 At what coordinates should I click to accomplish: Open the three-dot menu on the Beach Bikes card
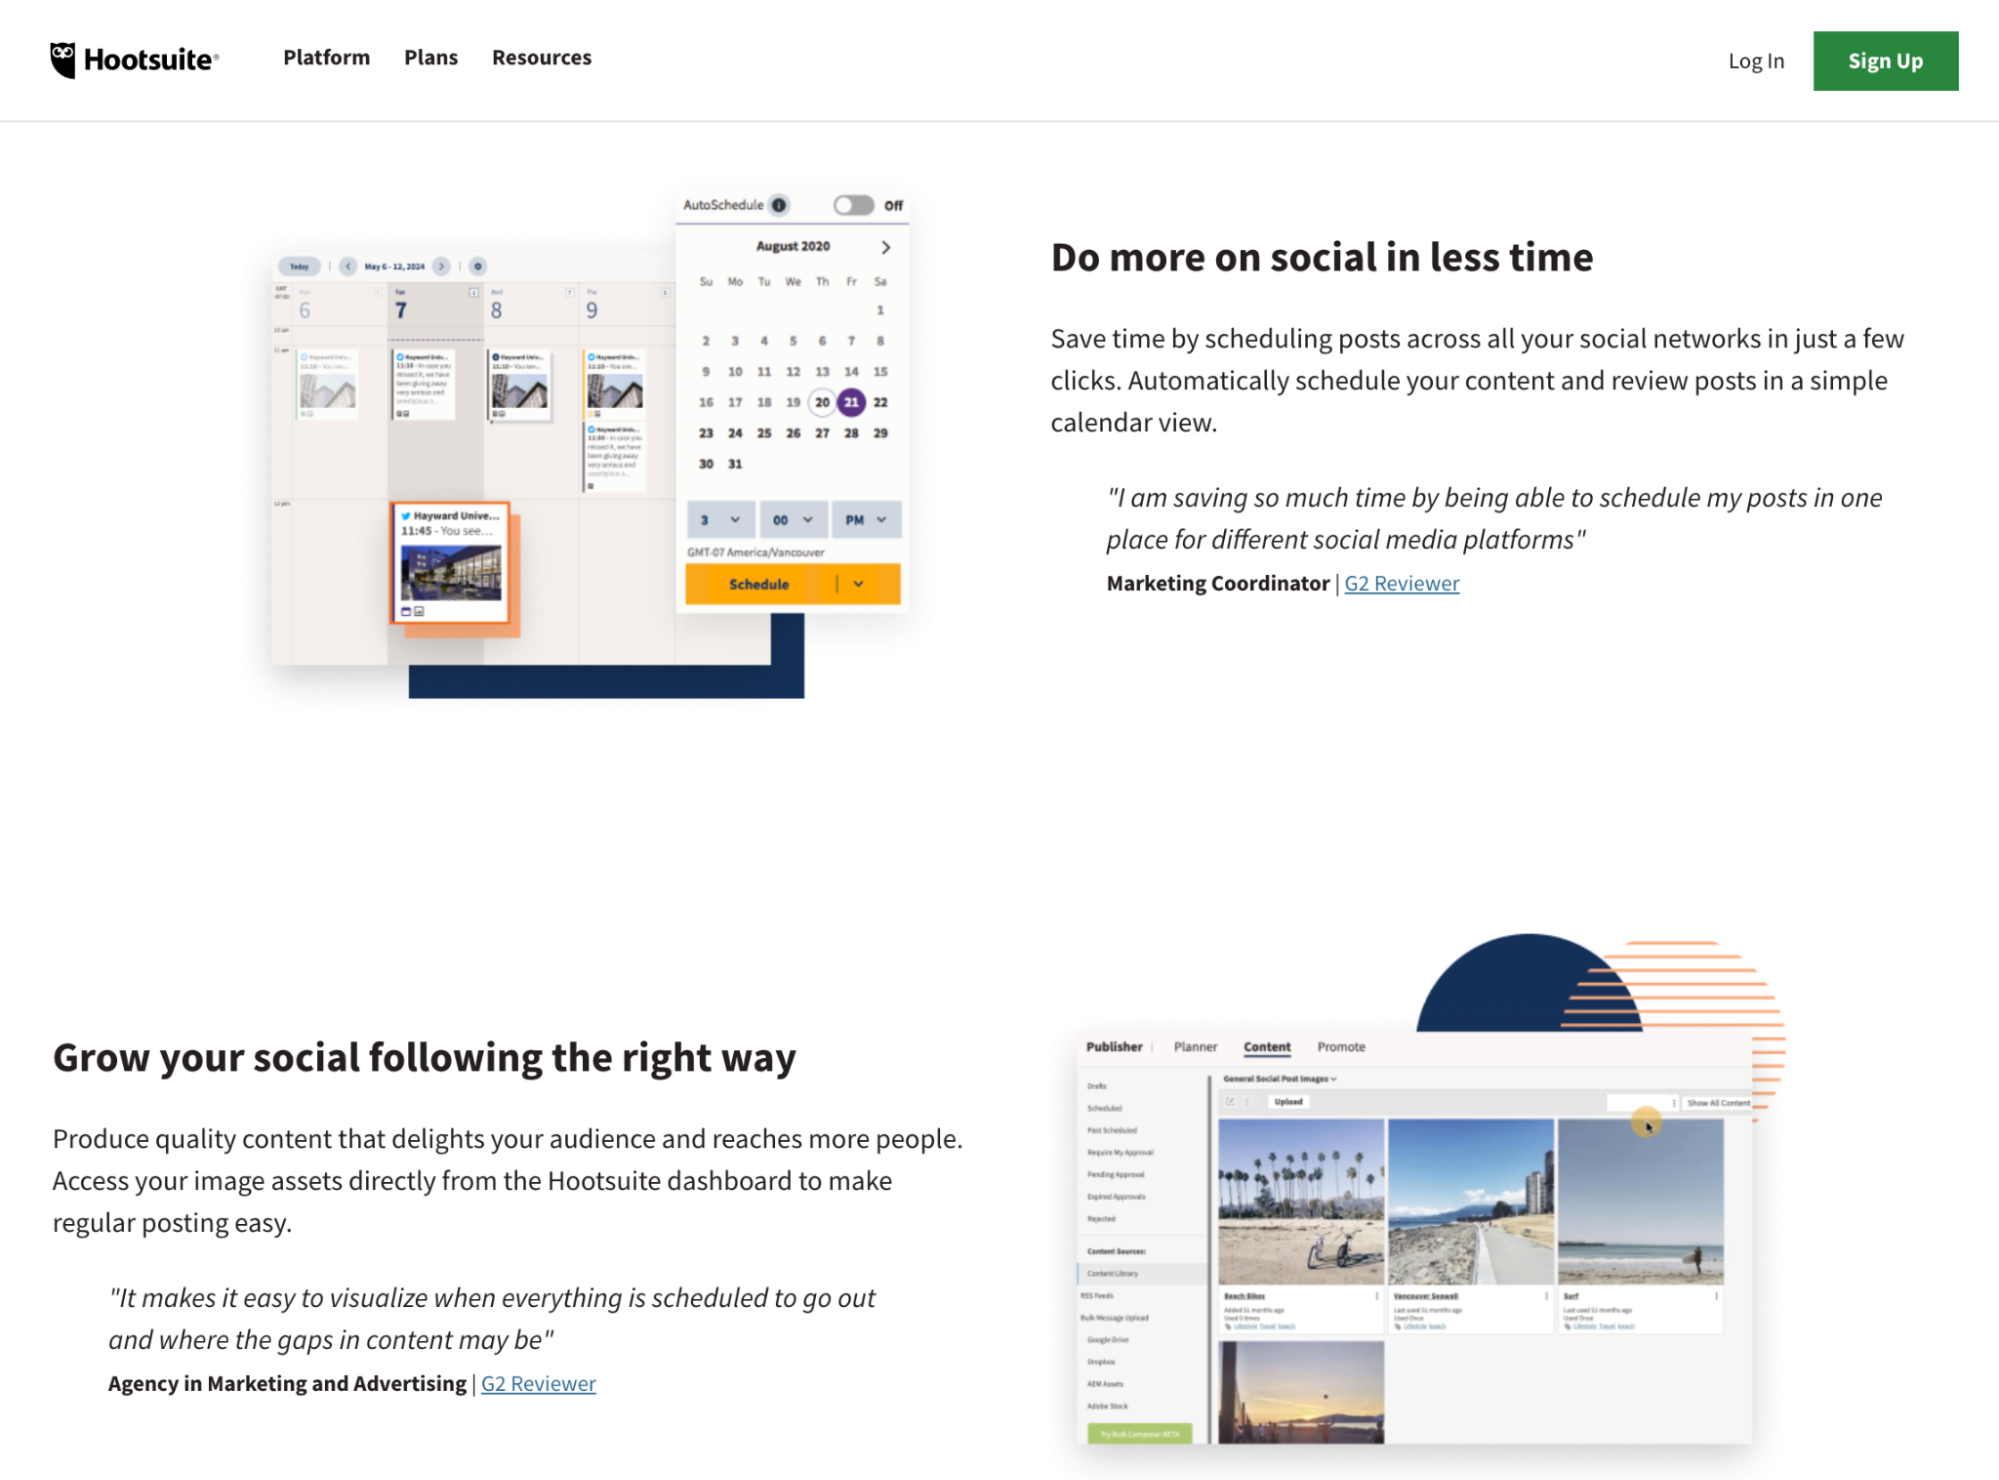pos(1378,1296)
